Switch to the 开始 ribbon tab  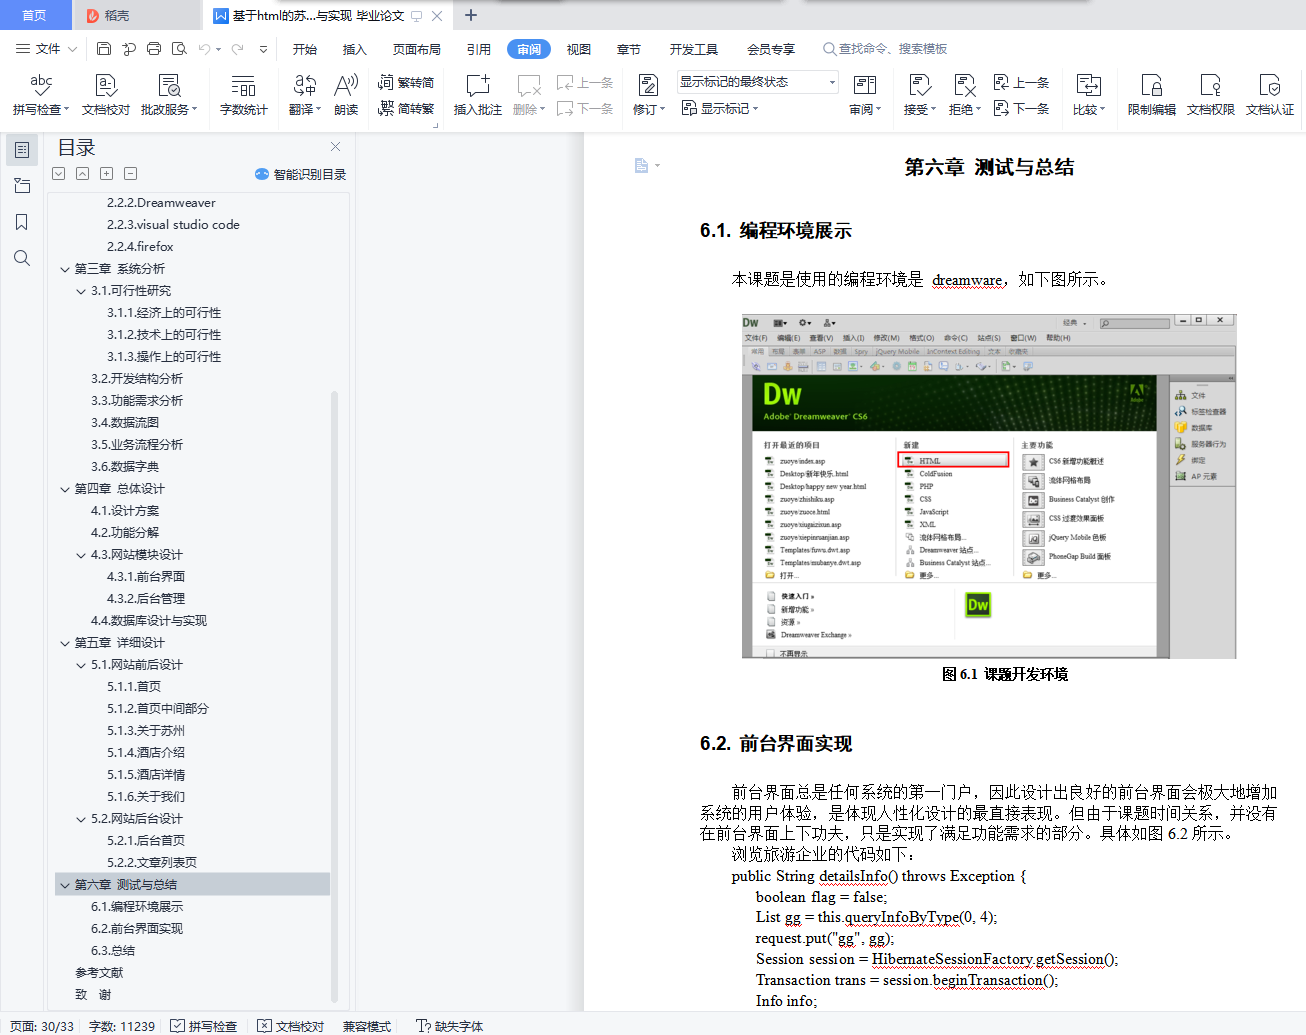(305, 49)
